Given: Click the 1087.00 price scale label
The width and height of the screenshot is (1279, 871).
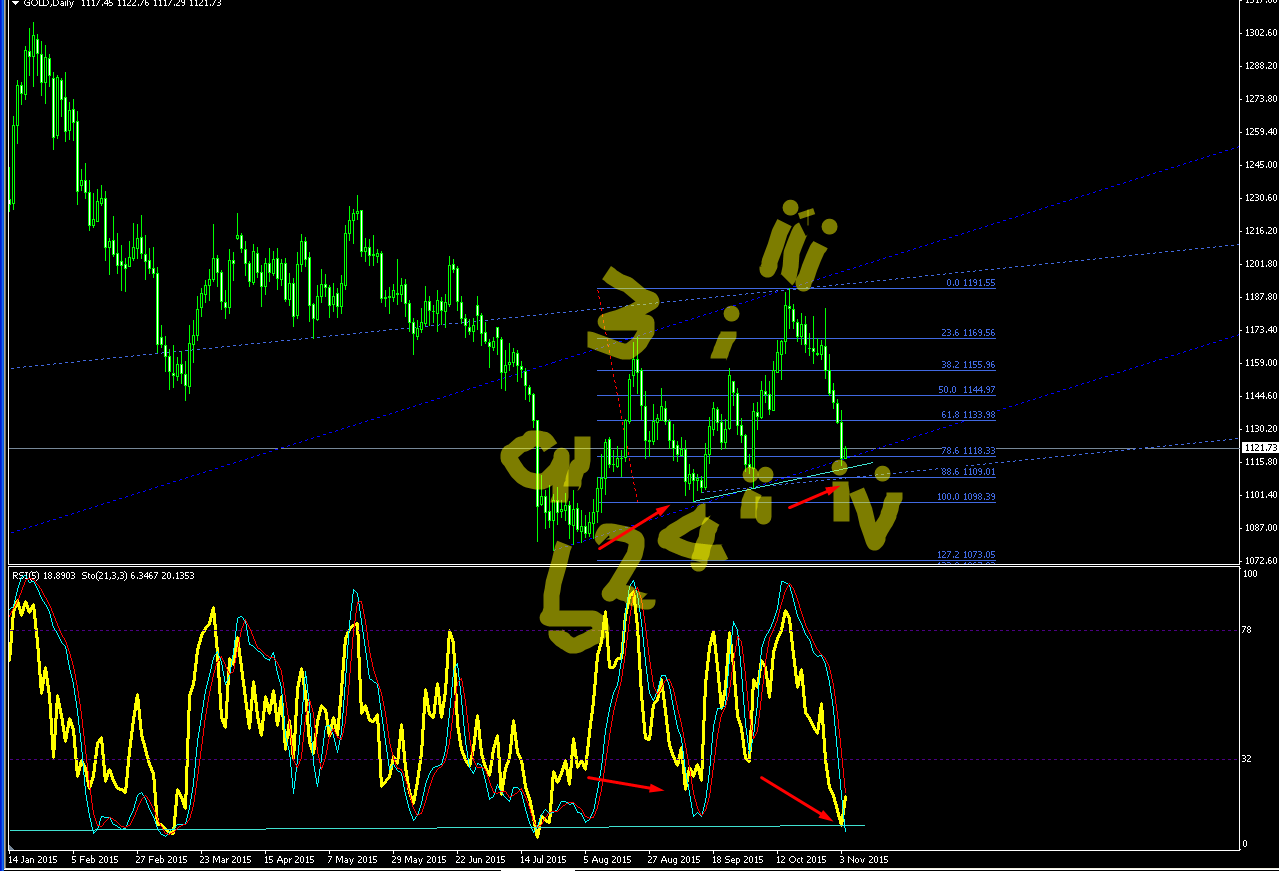Looking at the screenshot, I should coord(1262,527).
